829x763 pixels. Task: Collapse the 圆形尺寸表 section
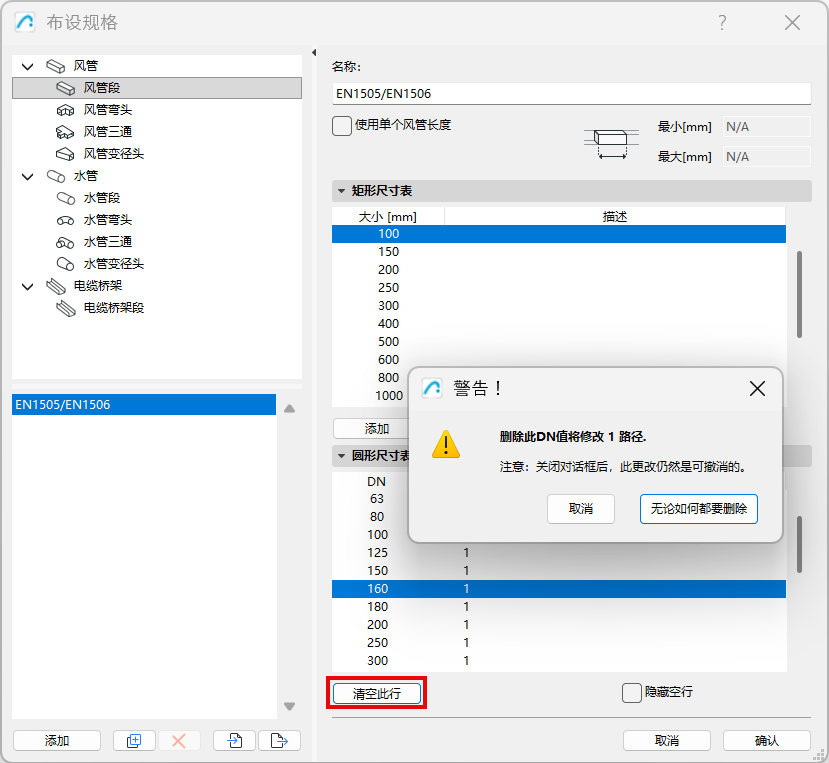pyautogui.click(x=342, y=456)
